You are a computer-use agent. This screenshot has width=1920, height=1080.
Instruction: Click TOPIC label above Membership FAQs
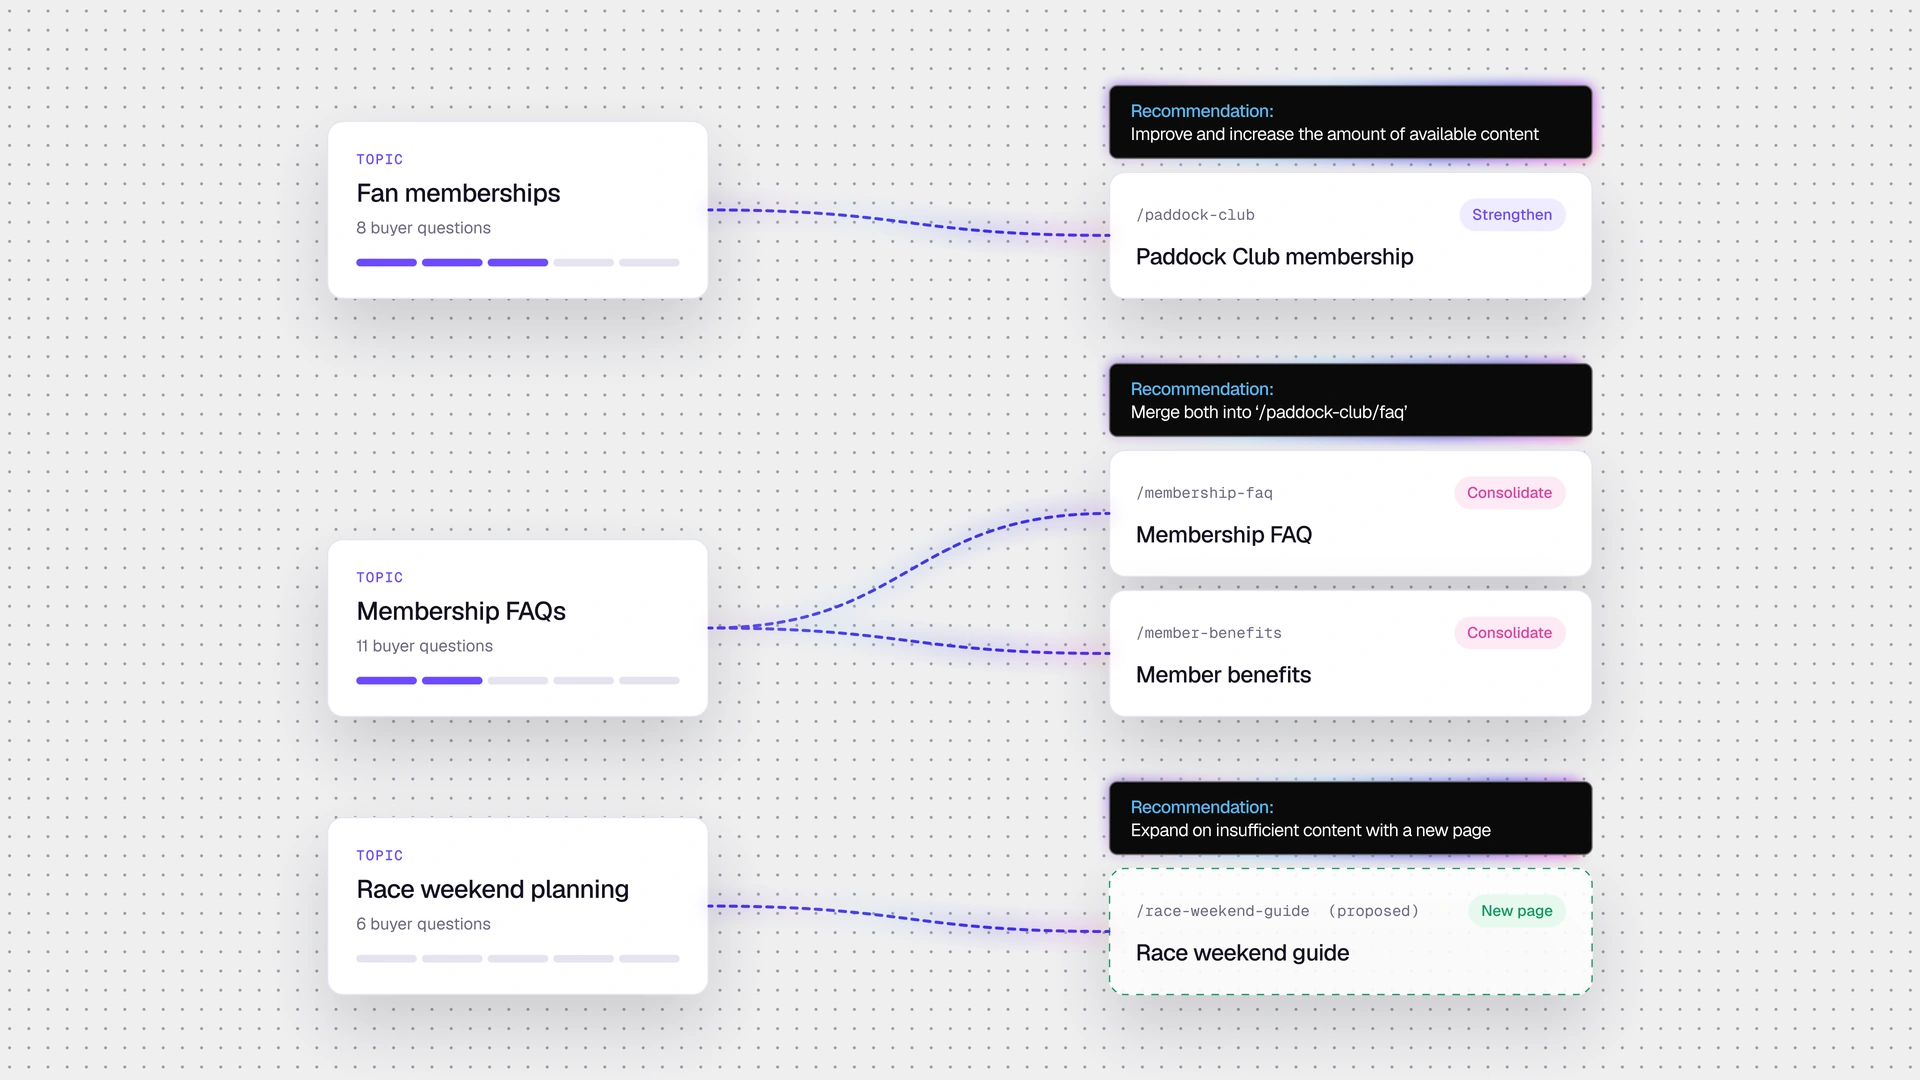click(379, 577)
